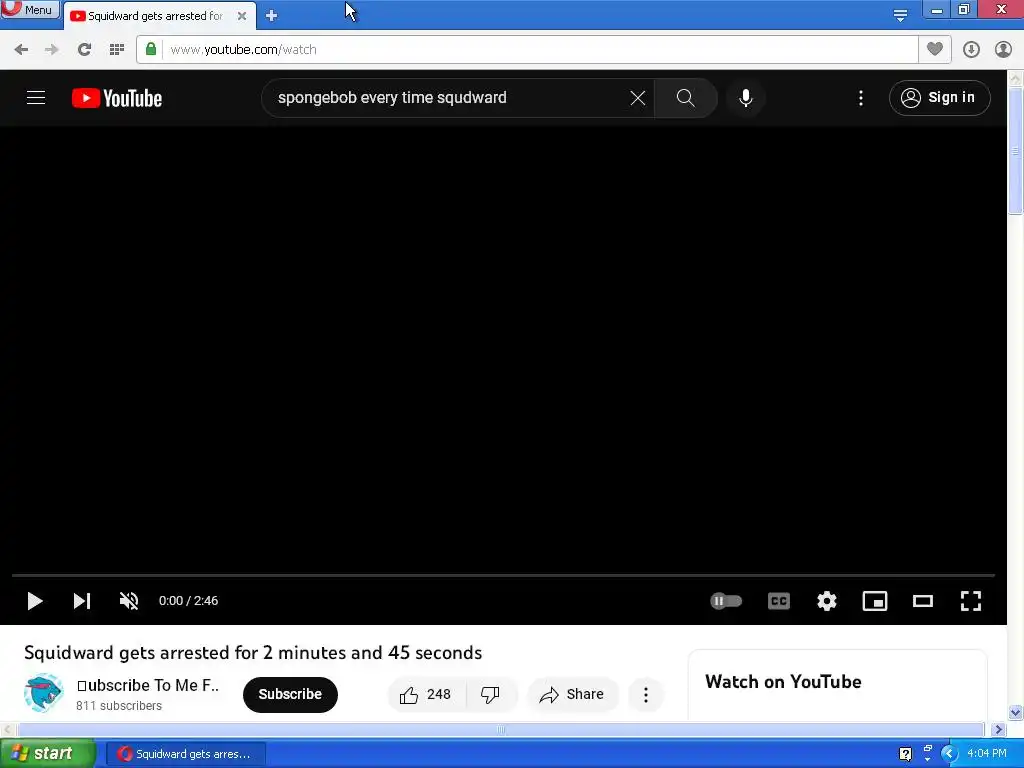
Task: Unmute the video volume
Action: (x=129, y=601)
